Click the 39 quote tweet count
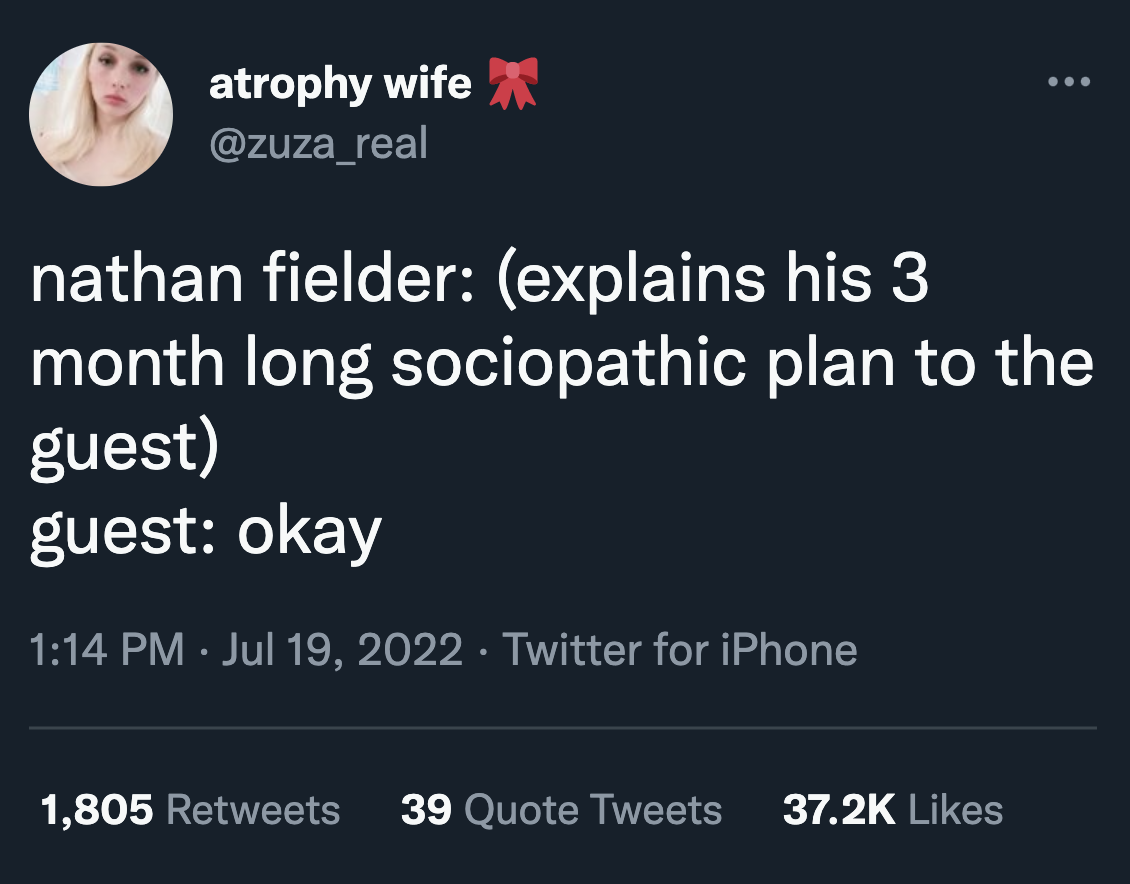The height and width of the screenshot is (884, 1130). point(425,809)
